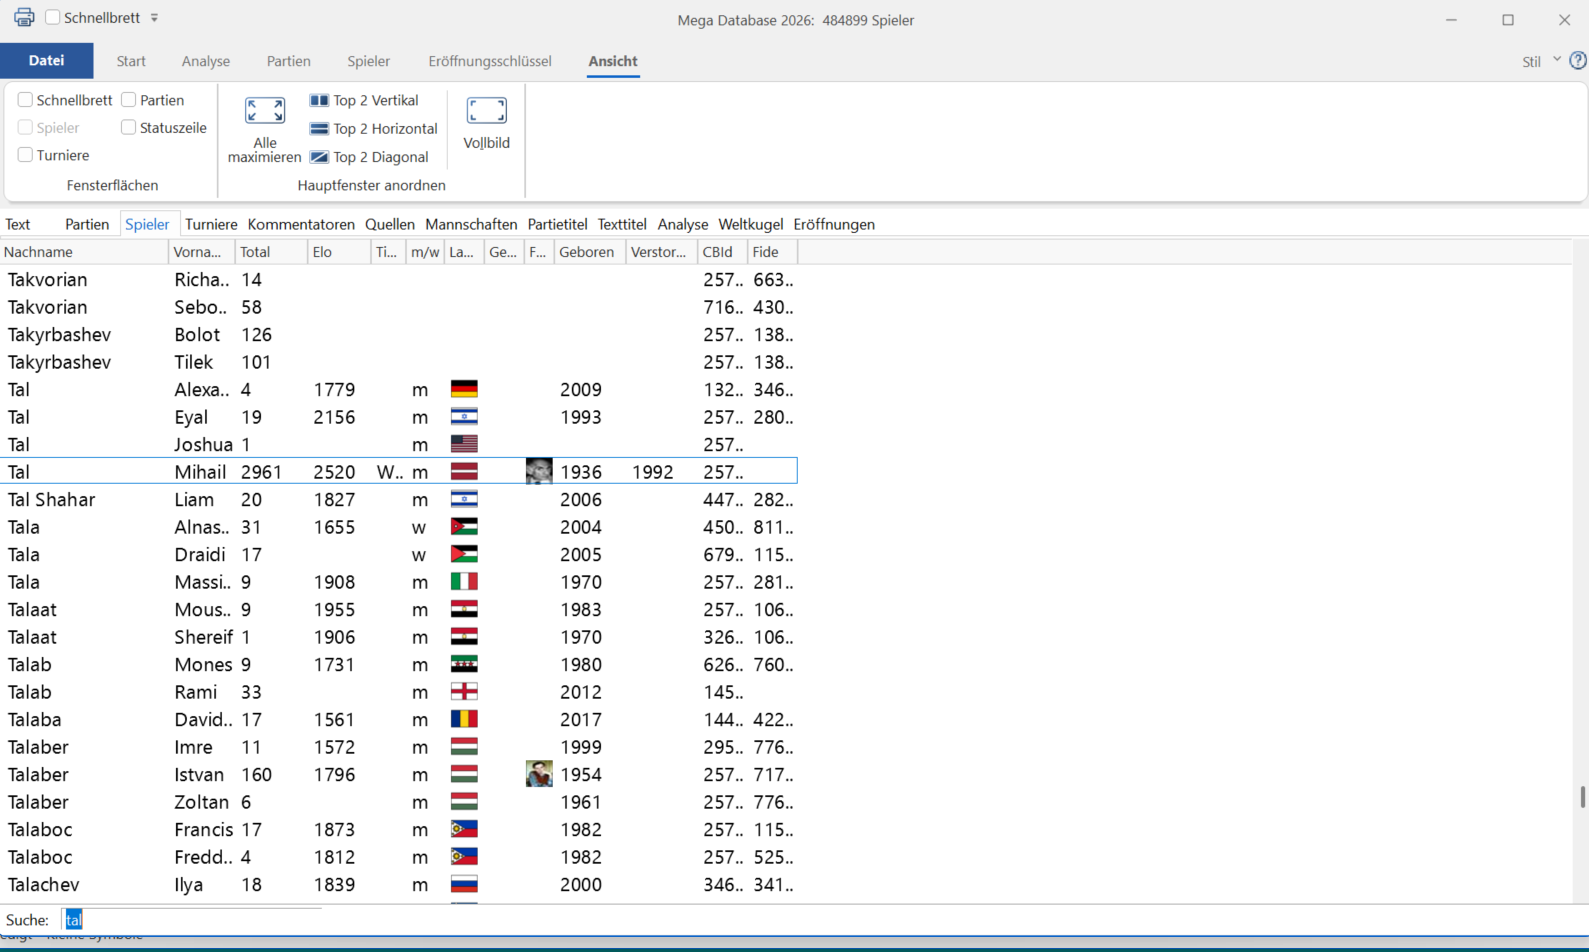
Task: Toggle the Statuszeile checkbox
Action: coord(128,127)
